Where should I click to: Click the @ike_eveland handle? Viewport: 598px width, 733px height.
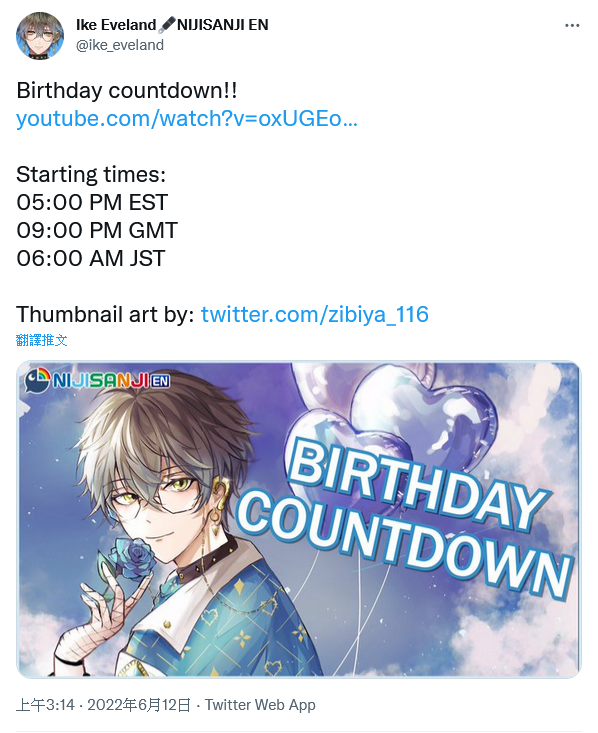(120, 45)
